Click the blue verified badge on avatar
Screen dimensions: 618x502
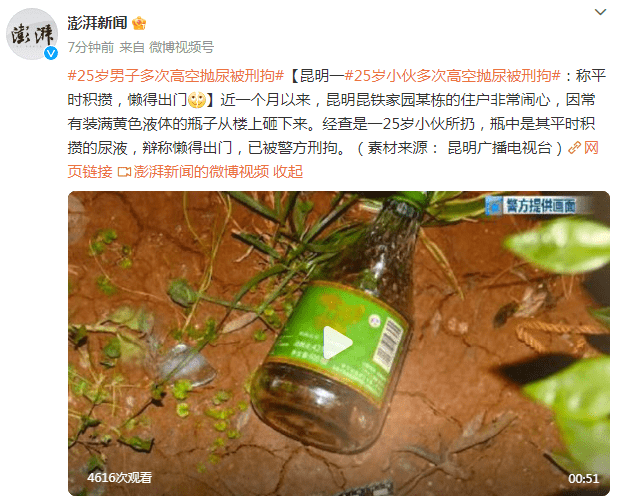pos(51,53)
